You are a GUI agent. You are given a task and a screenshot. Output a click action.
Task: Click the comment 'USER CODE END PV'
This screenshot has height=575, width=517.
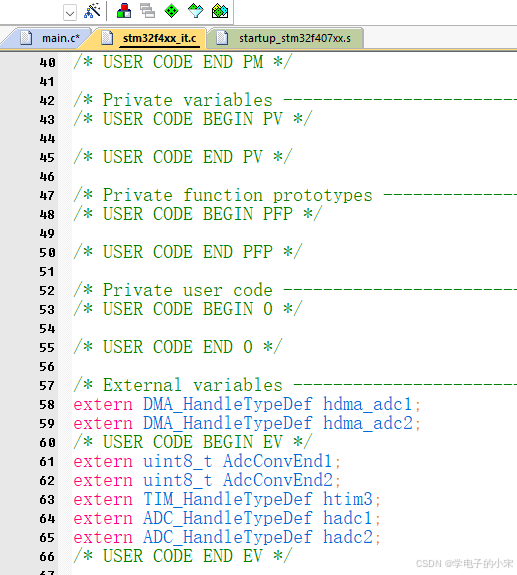coord(183,157)
